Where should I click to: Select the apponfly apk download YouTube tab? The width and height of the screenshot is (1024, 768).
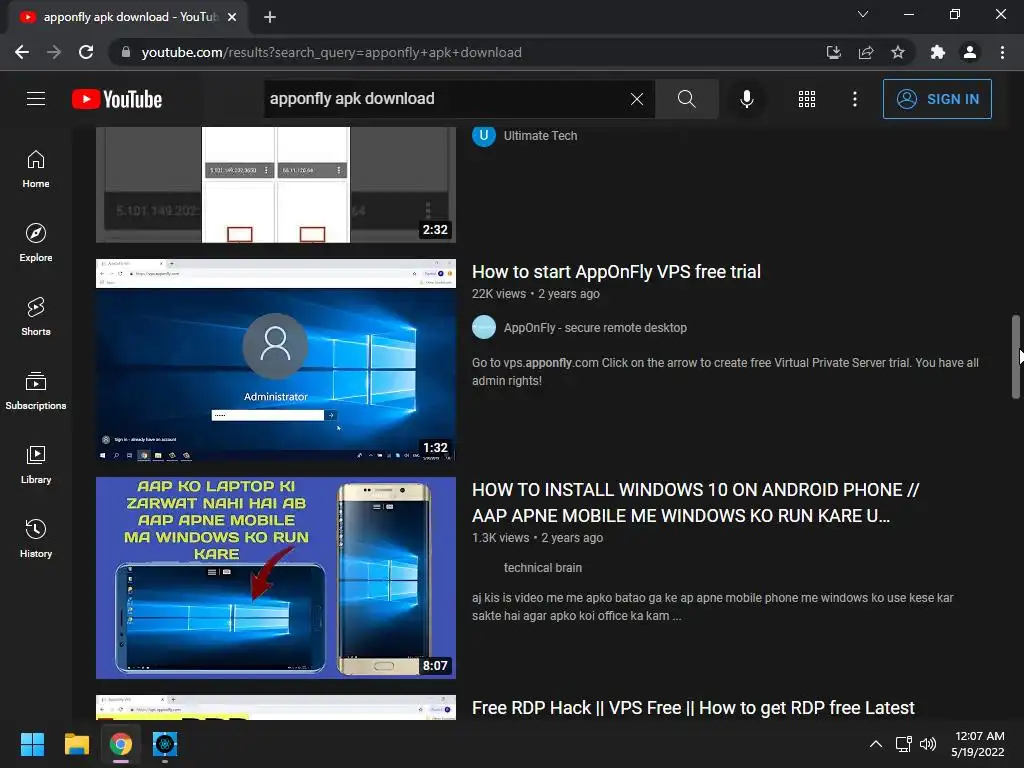pyautogui.click(x=127, y=17)
